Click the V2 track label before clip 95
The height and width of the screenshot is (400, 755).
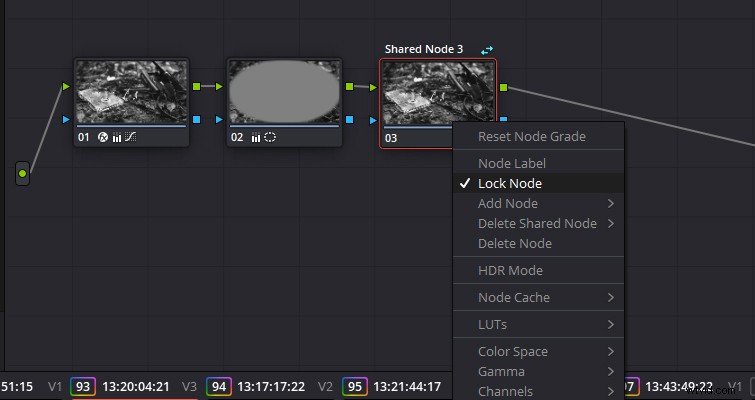326,387
